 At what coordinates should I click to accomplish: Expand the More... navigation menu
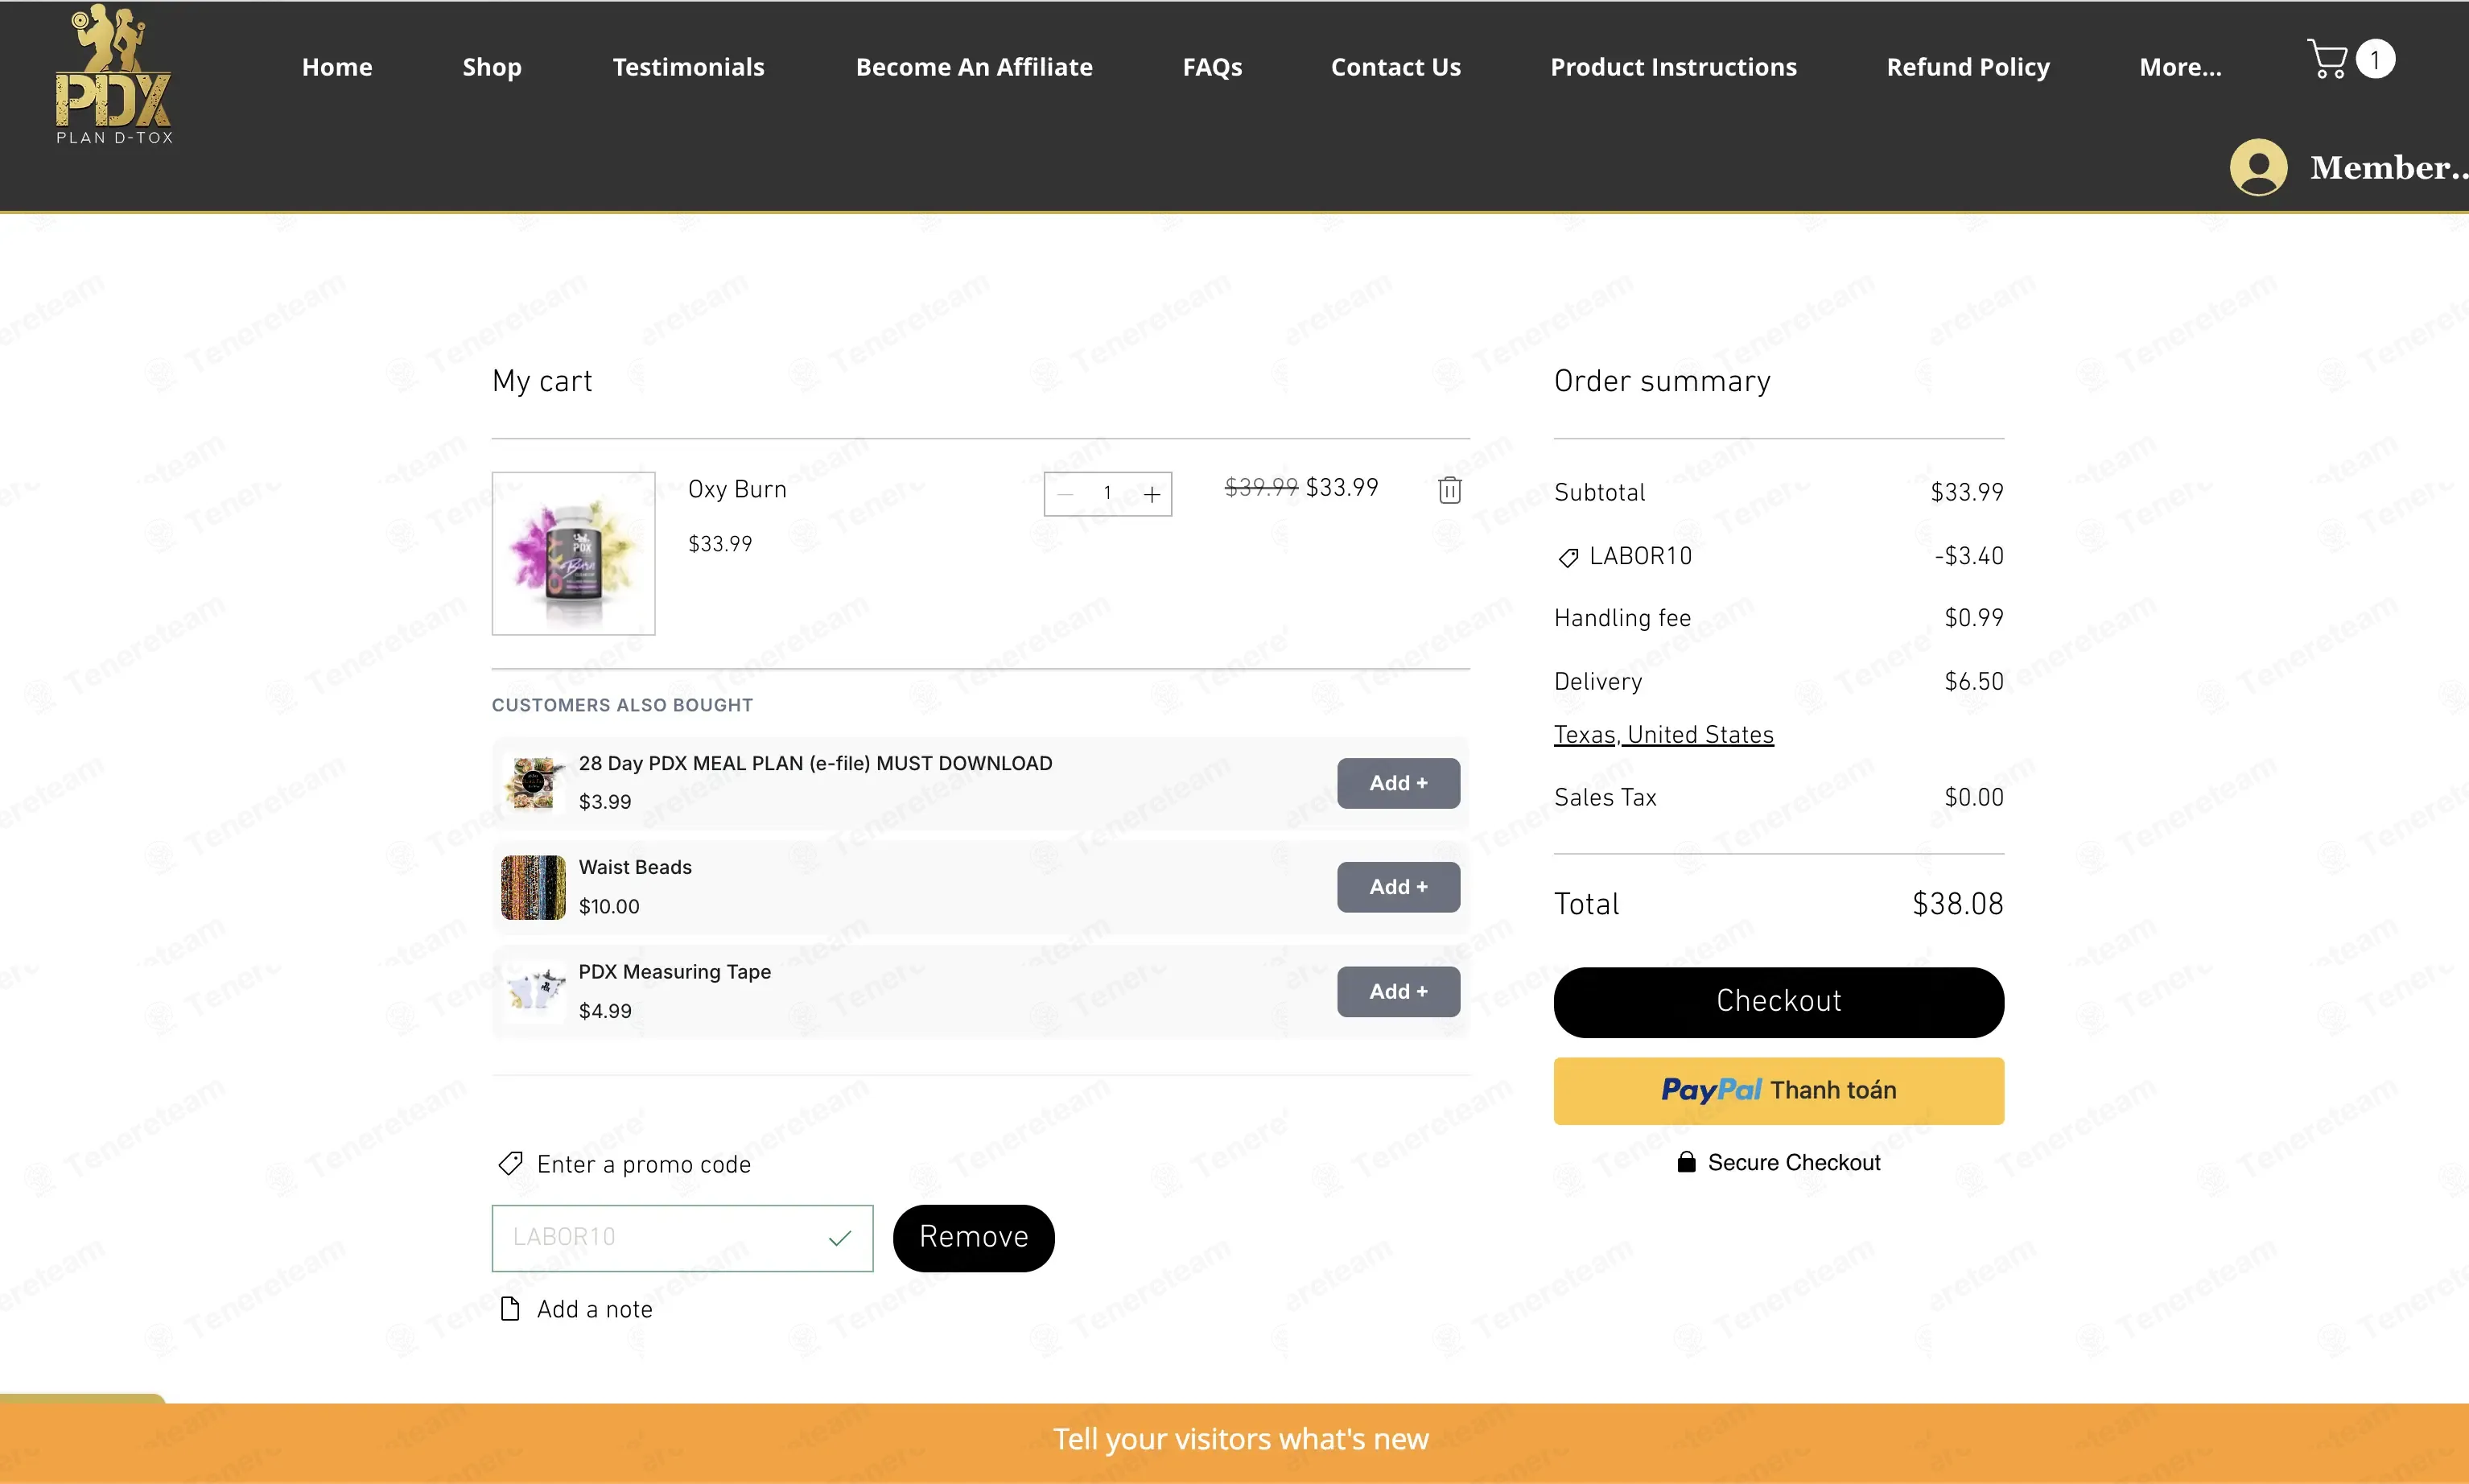click(x=2180, y=67)
